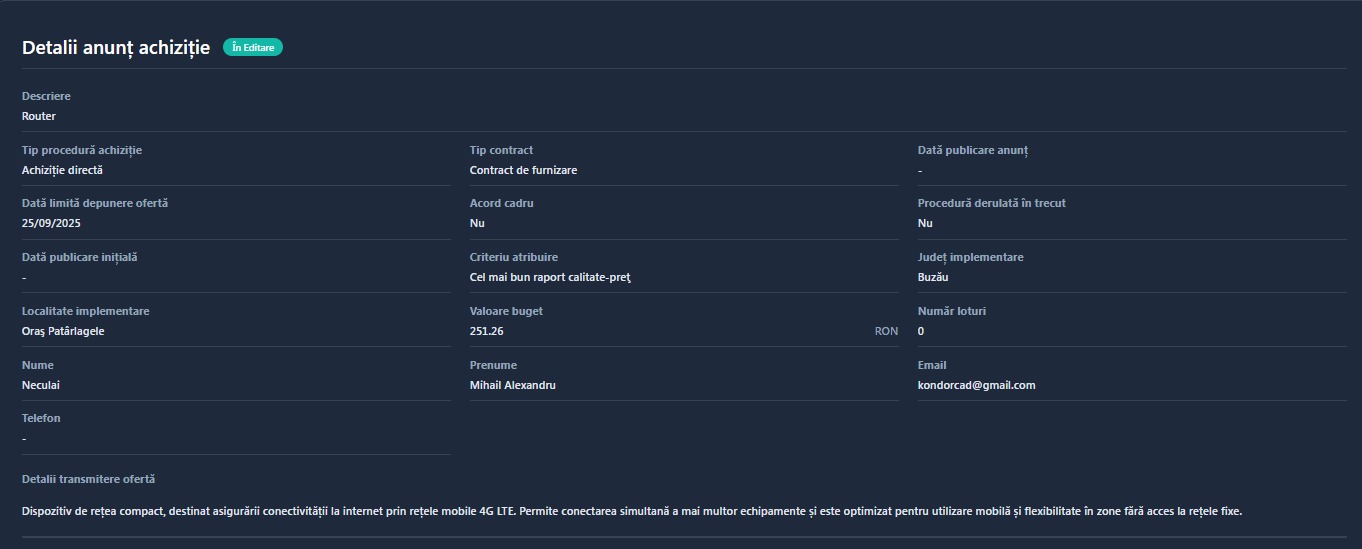Click the Procedură derulată în trecut value
The image size is (1362, 549).
coord(925,223)
